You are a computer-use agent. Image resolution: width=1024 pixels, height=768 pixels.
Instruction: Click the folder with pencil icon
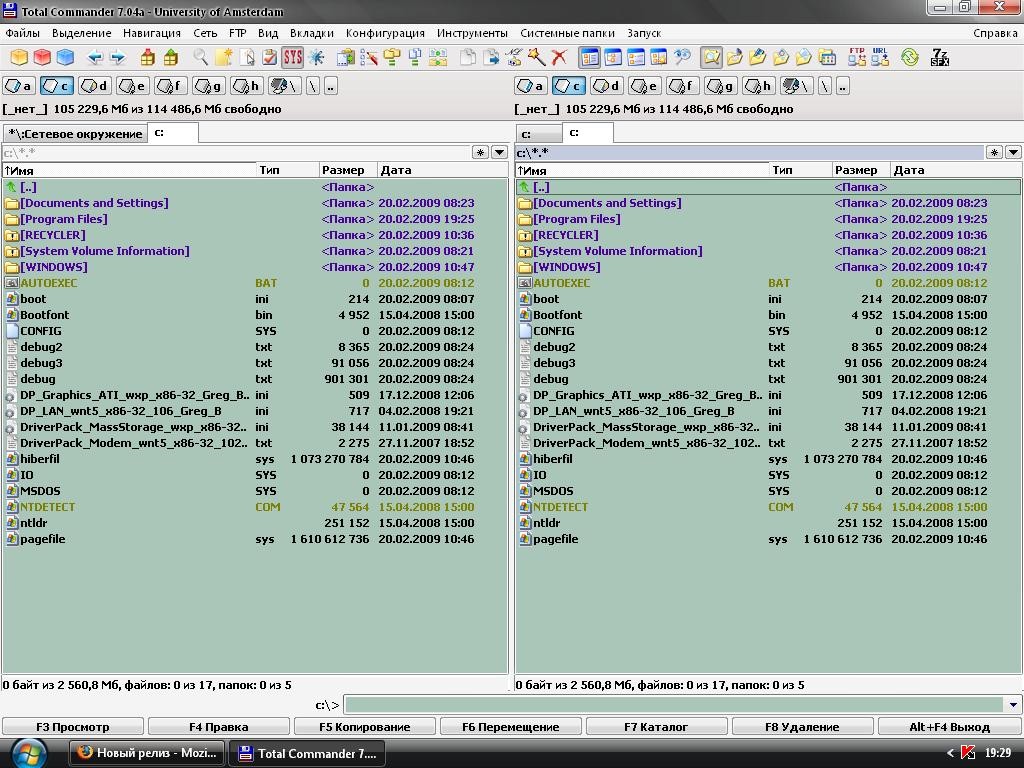click(x=758, y=57)
